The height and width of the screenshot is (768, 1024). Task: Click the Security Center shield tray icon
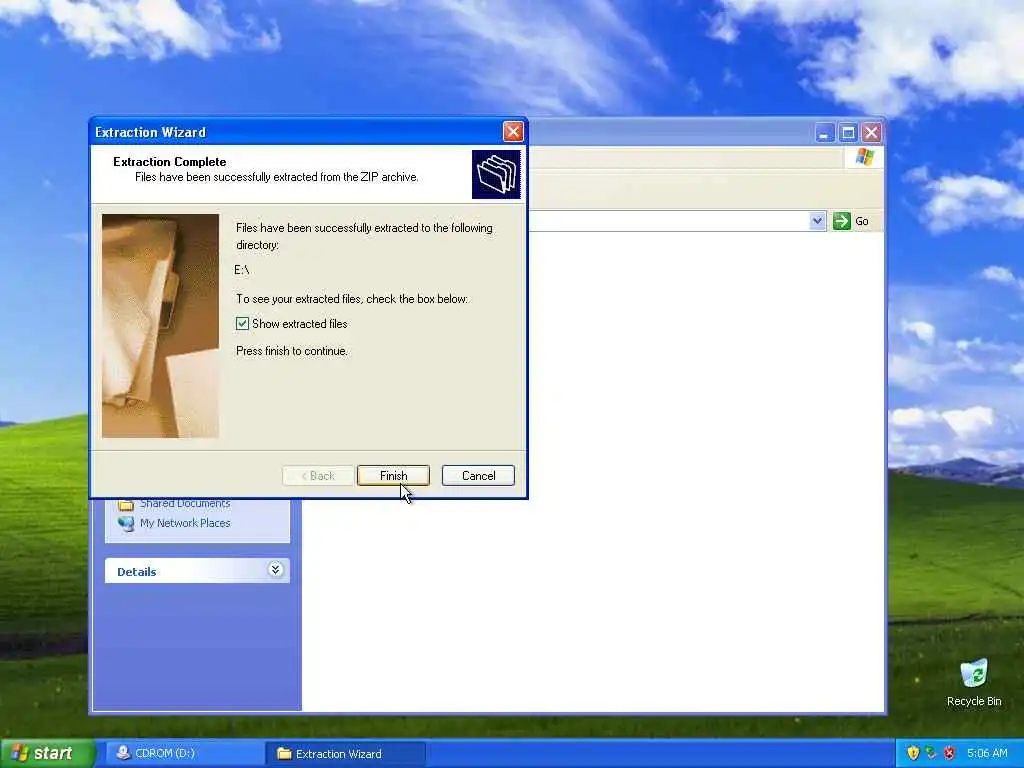[x=913, y=753]
